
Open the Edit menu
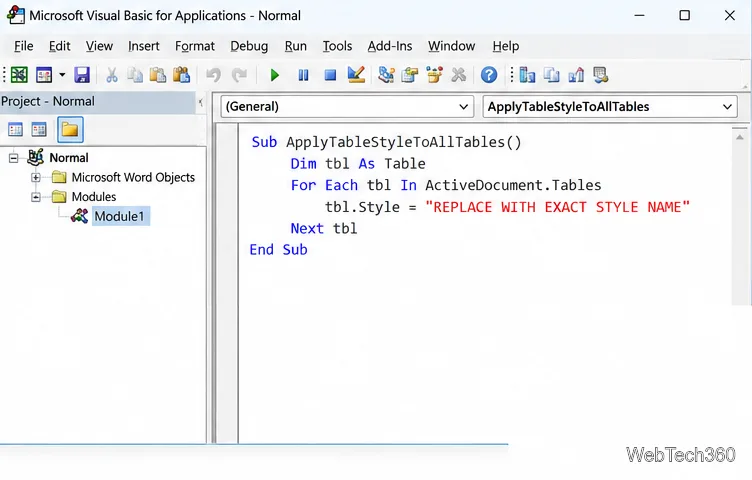pyautogui.click(x=59, y=46)
